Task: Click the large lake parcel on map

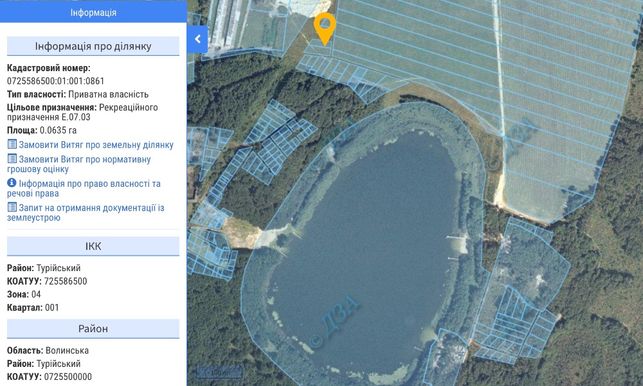Action: (365, 246)
